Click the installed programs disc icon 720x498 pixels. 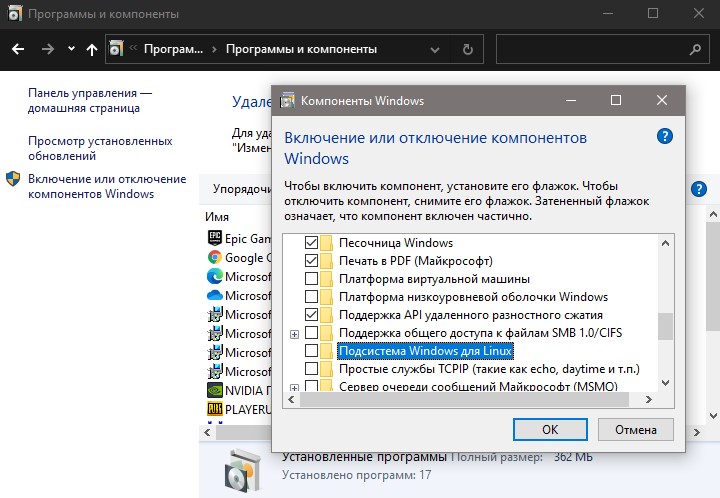point(243,471)
